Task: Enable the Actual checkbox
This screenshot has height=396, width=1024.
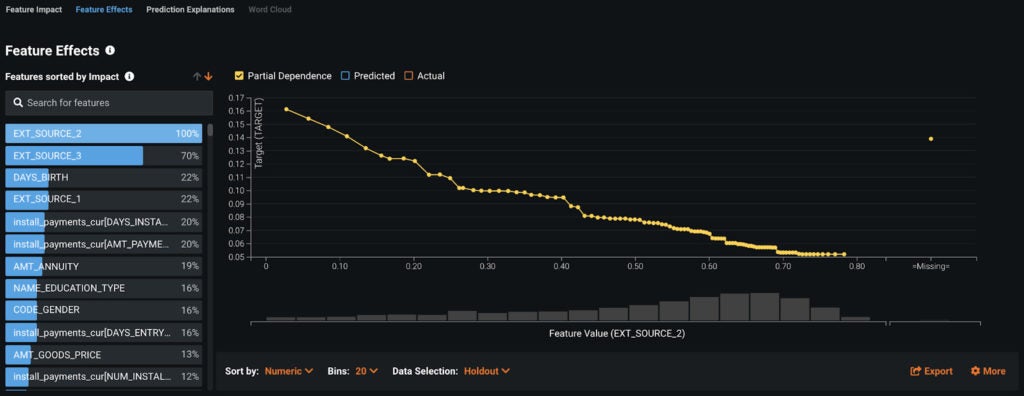Action: point(409,76)
